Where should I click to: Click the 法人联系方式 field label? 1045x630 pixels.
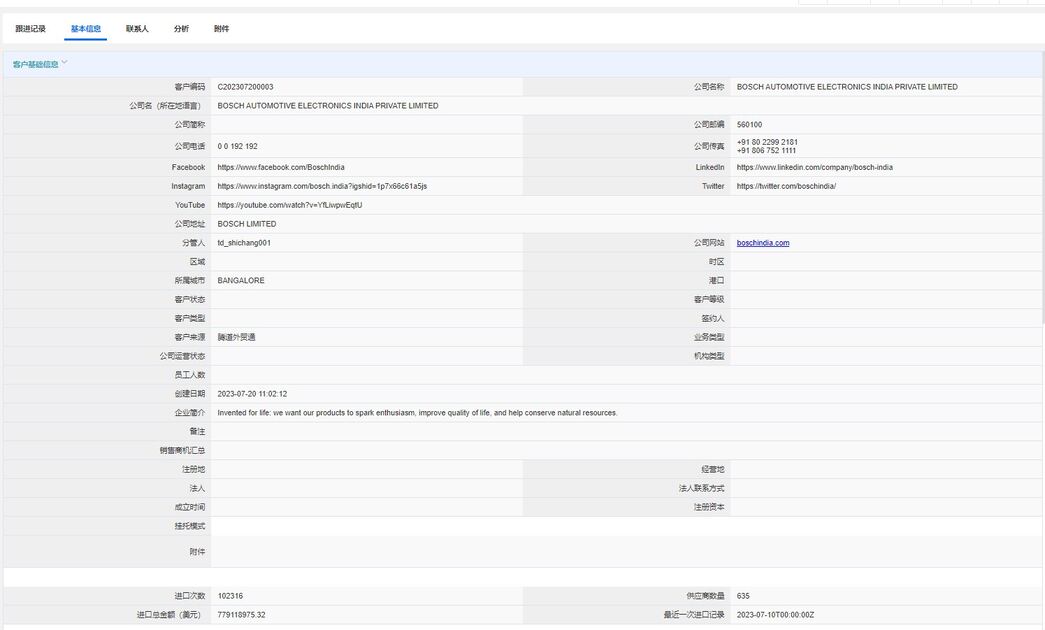coord(701,489)
